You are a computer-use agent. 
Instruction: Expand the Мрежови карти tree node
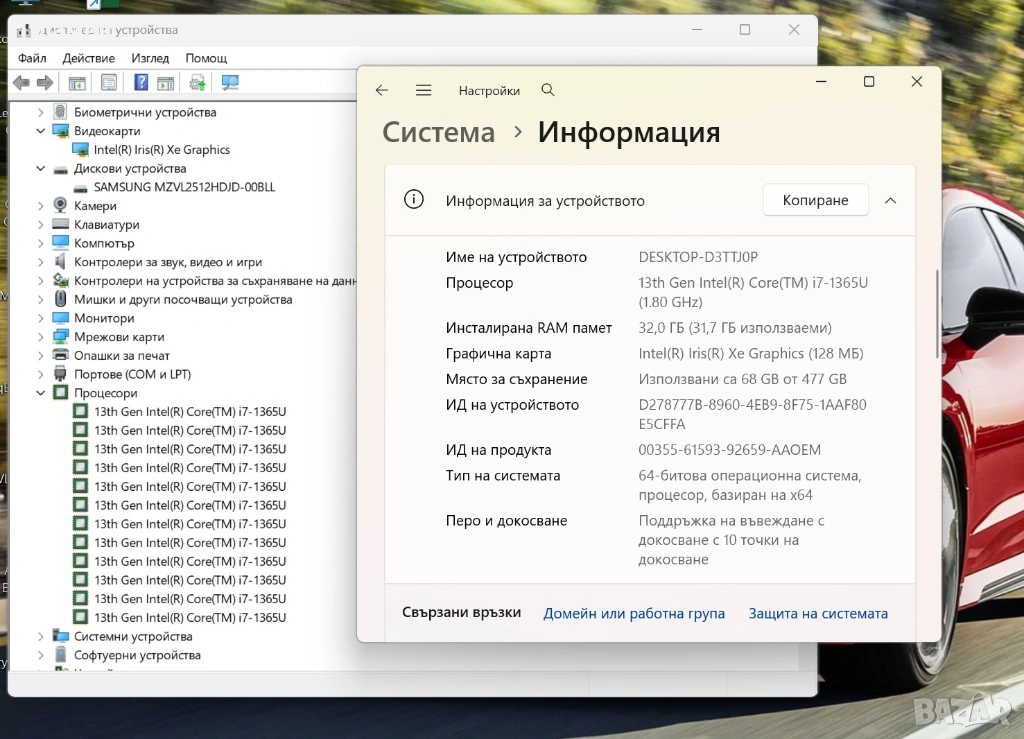[x=41, y=337]
